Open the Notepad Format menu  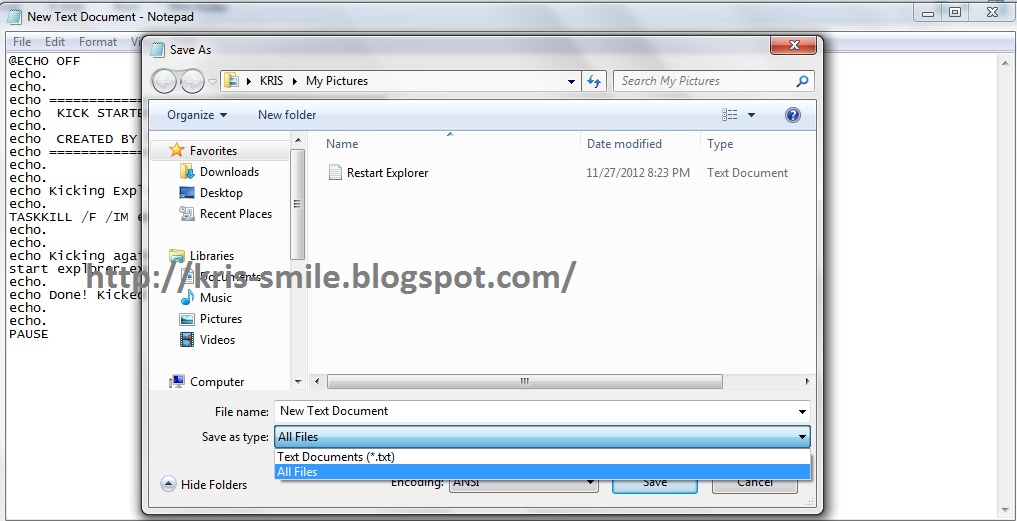[x=98, y=42]
